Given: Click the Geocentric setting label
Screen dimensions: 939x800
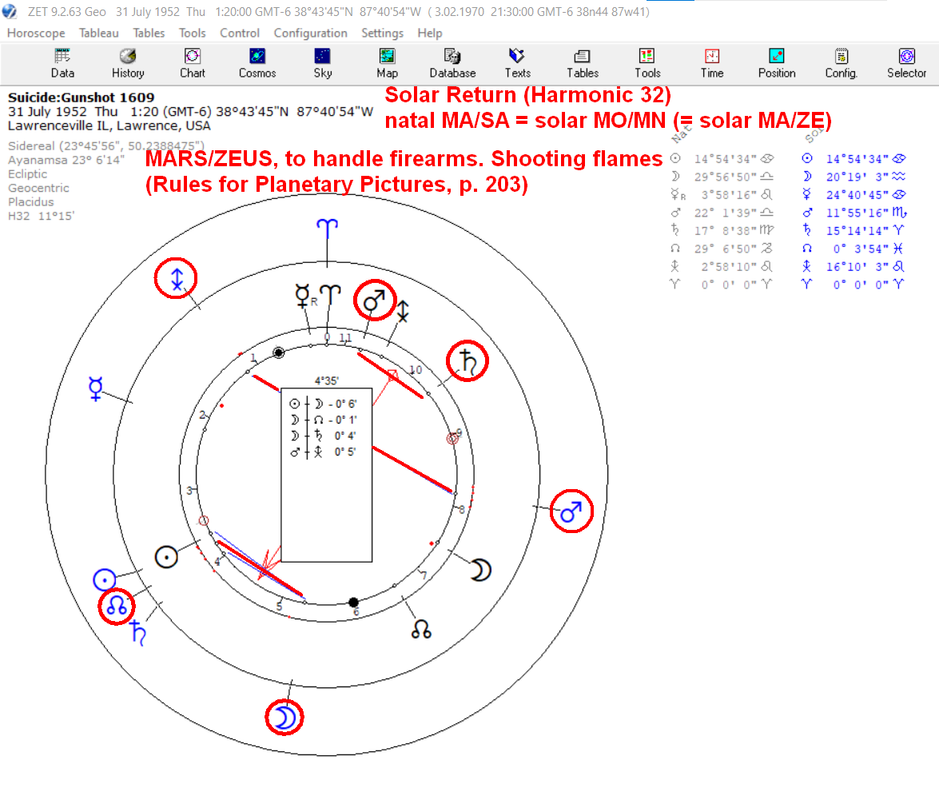Looking at the screenshot, I should 38,188.
